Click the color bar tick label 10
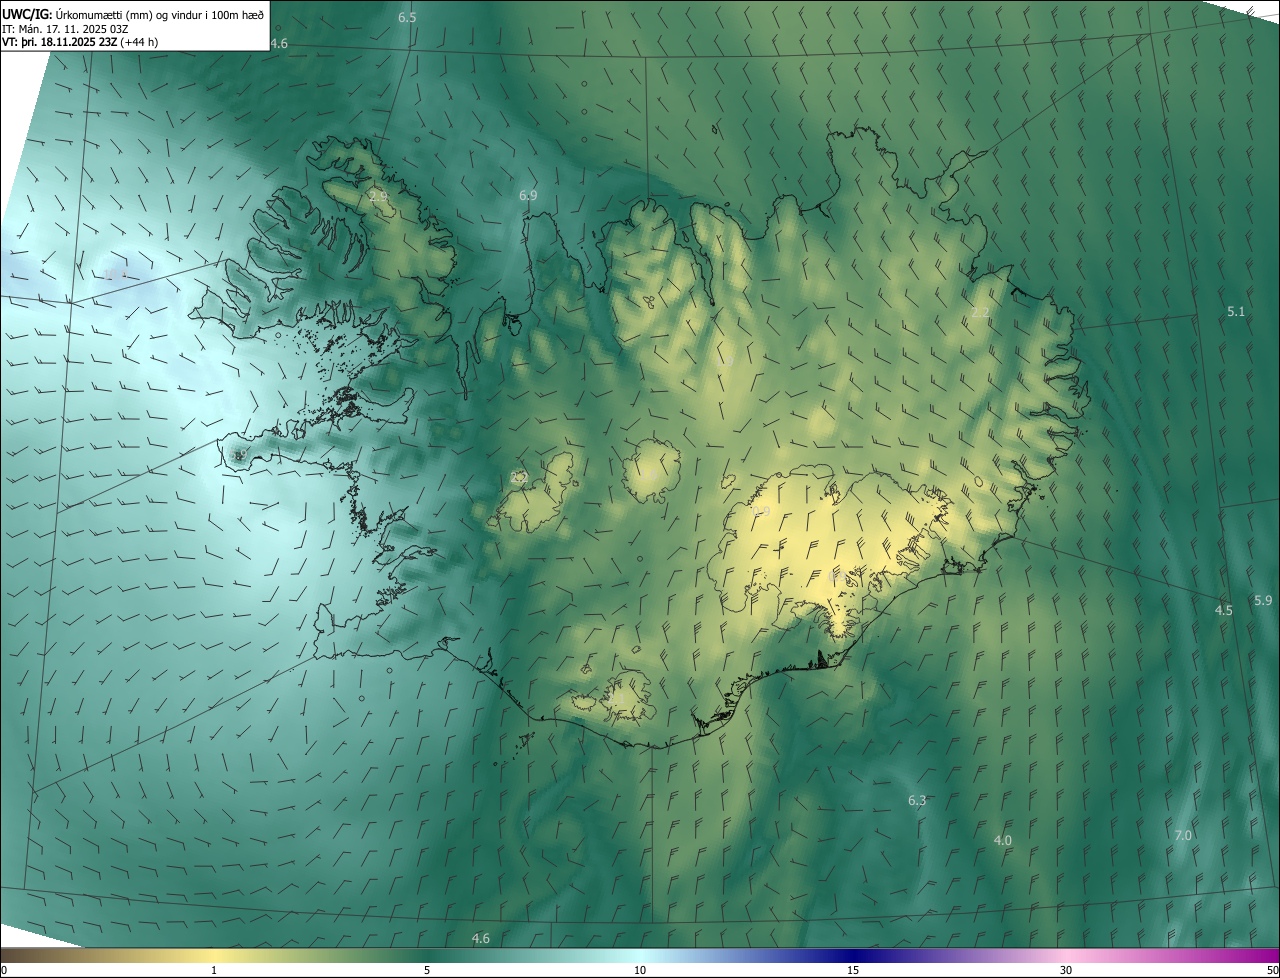The width and height of the screenshot is (1280, 978). [x=640, y=970]
